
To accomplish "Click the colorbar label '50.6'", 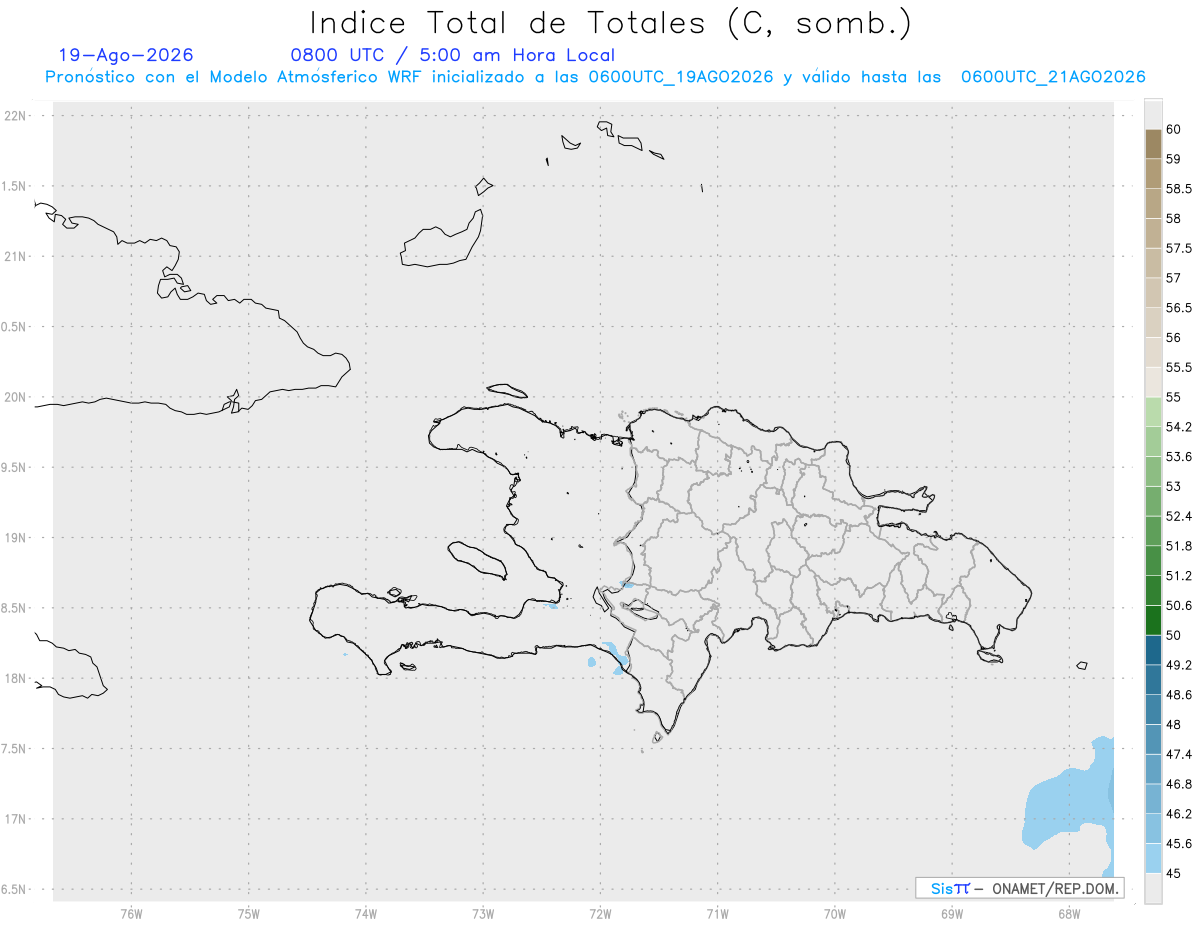I will [x=1178, y=606].
